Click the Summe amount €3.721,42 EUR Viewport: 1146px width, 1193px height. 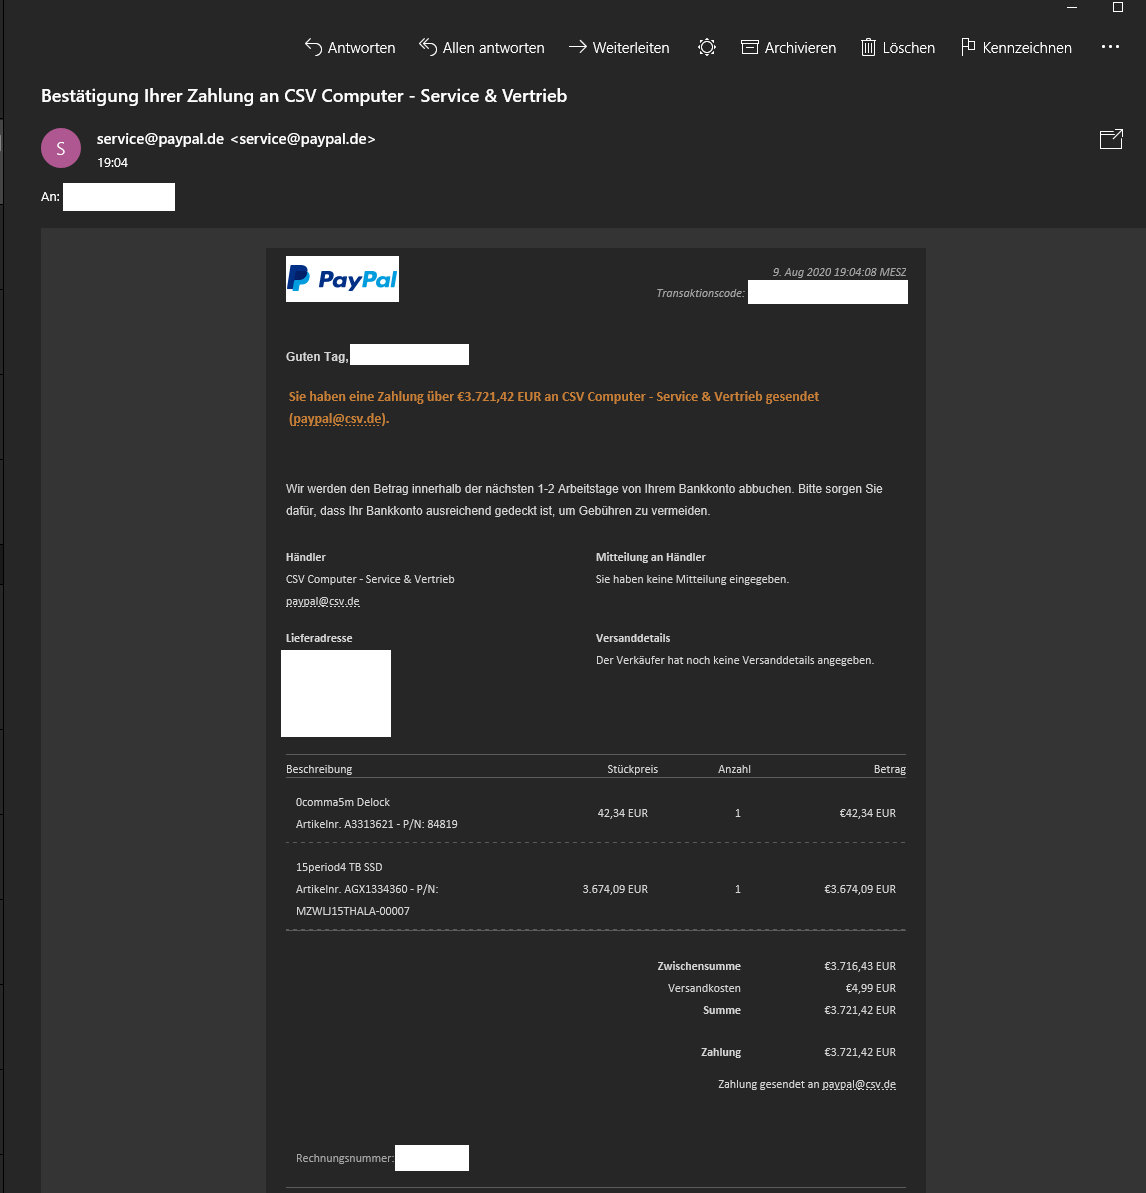pos(860,1010)
